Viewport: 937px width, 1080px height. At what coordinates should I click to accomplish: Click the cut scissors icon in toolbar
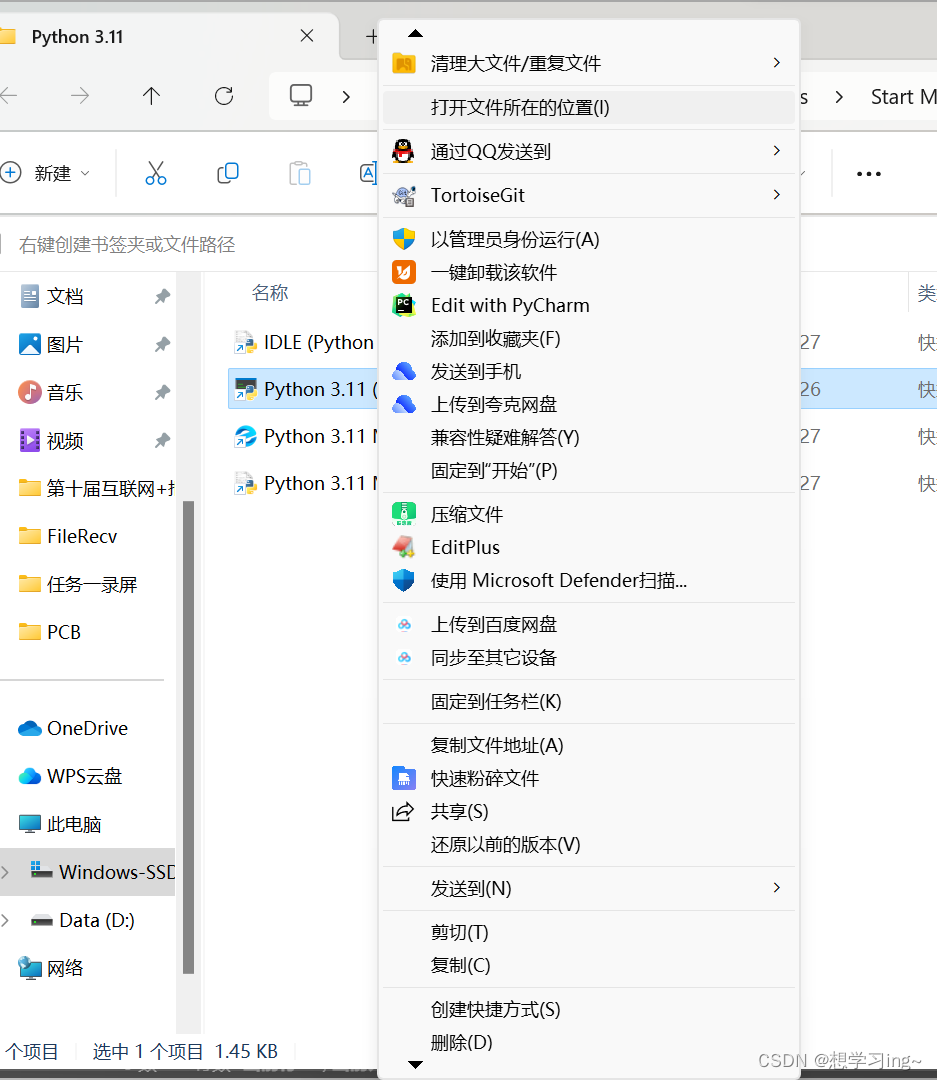[156, 173]
